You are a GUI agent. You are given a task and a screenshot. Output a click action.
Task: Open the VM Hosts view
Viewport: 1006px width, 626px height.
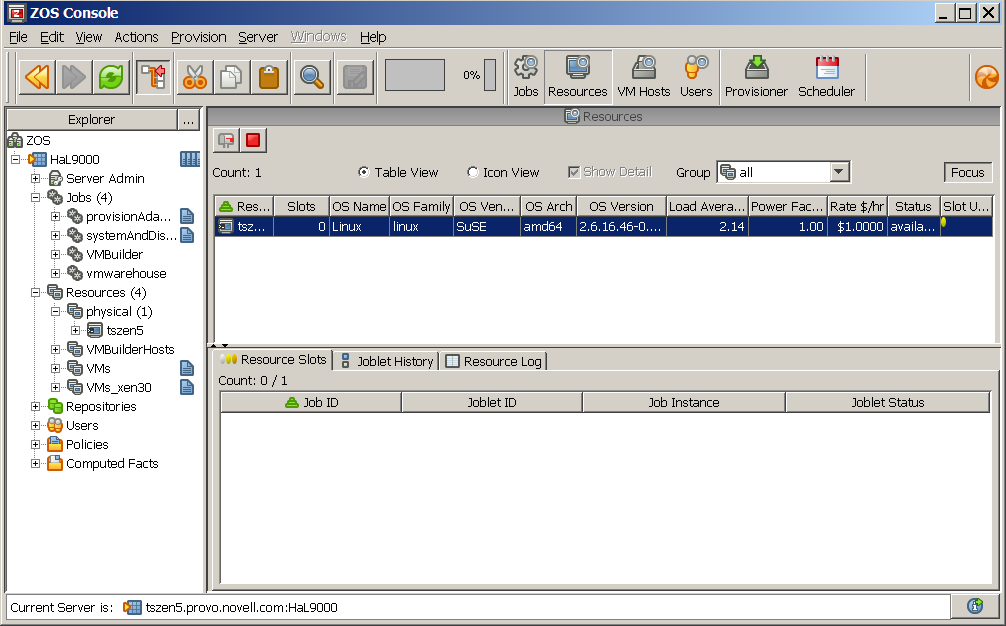(644, 77)
